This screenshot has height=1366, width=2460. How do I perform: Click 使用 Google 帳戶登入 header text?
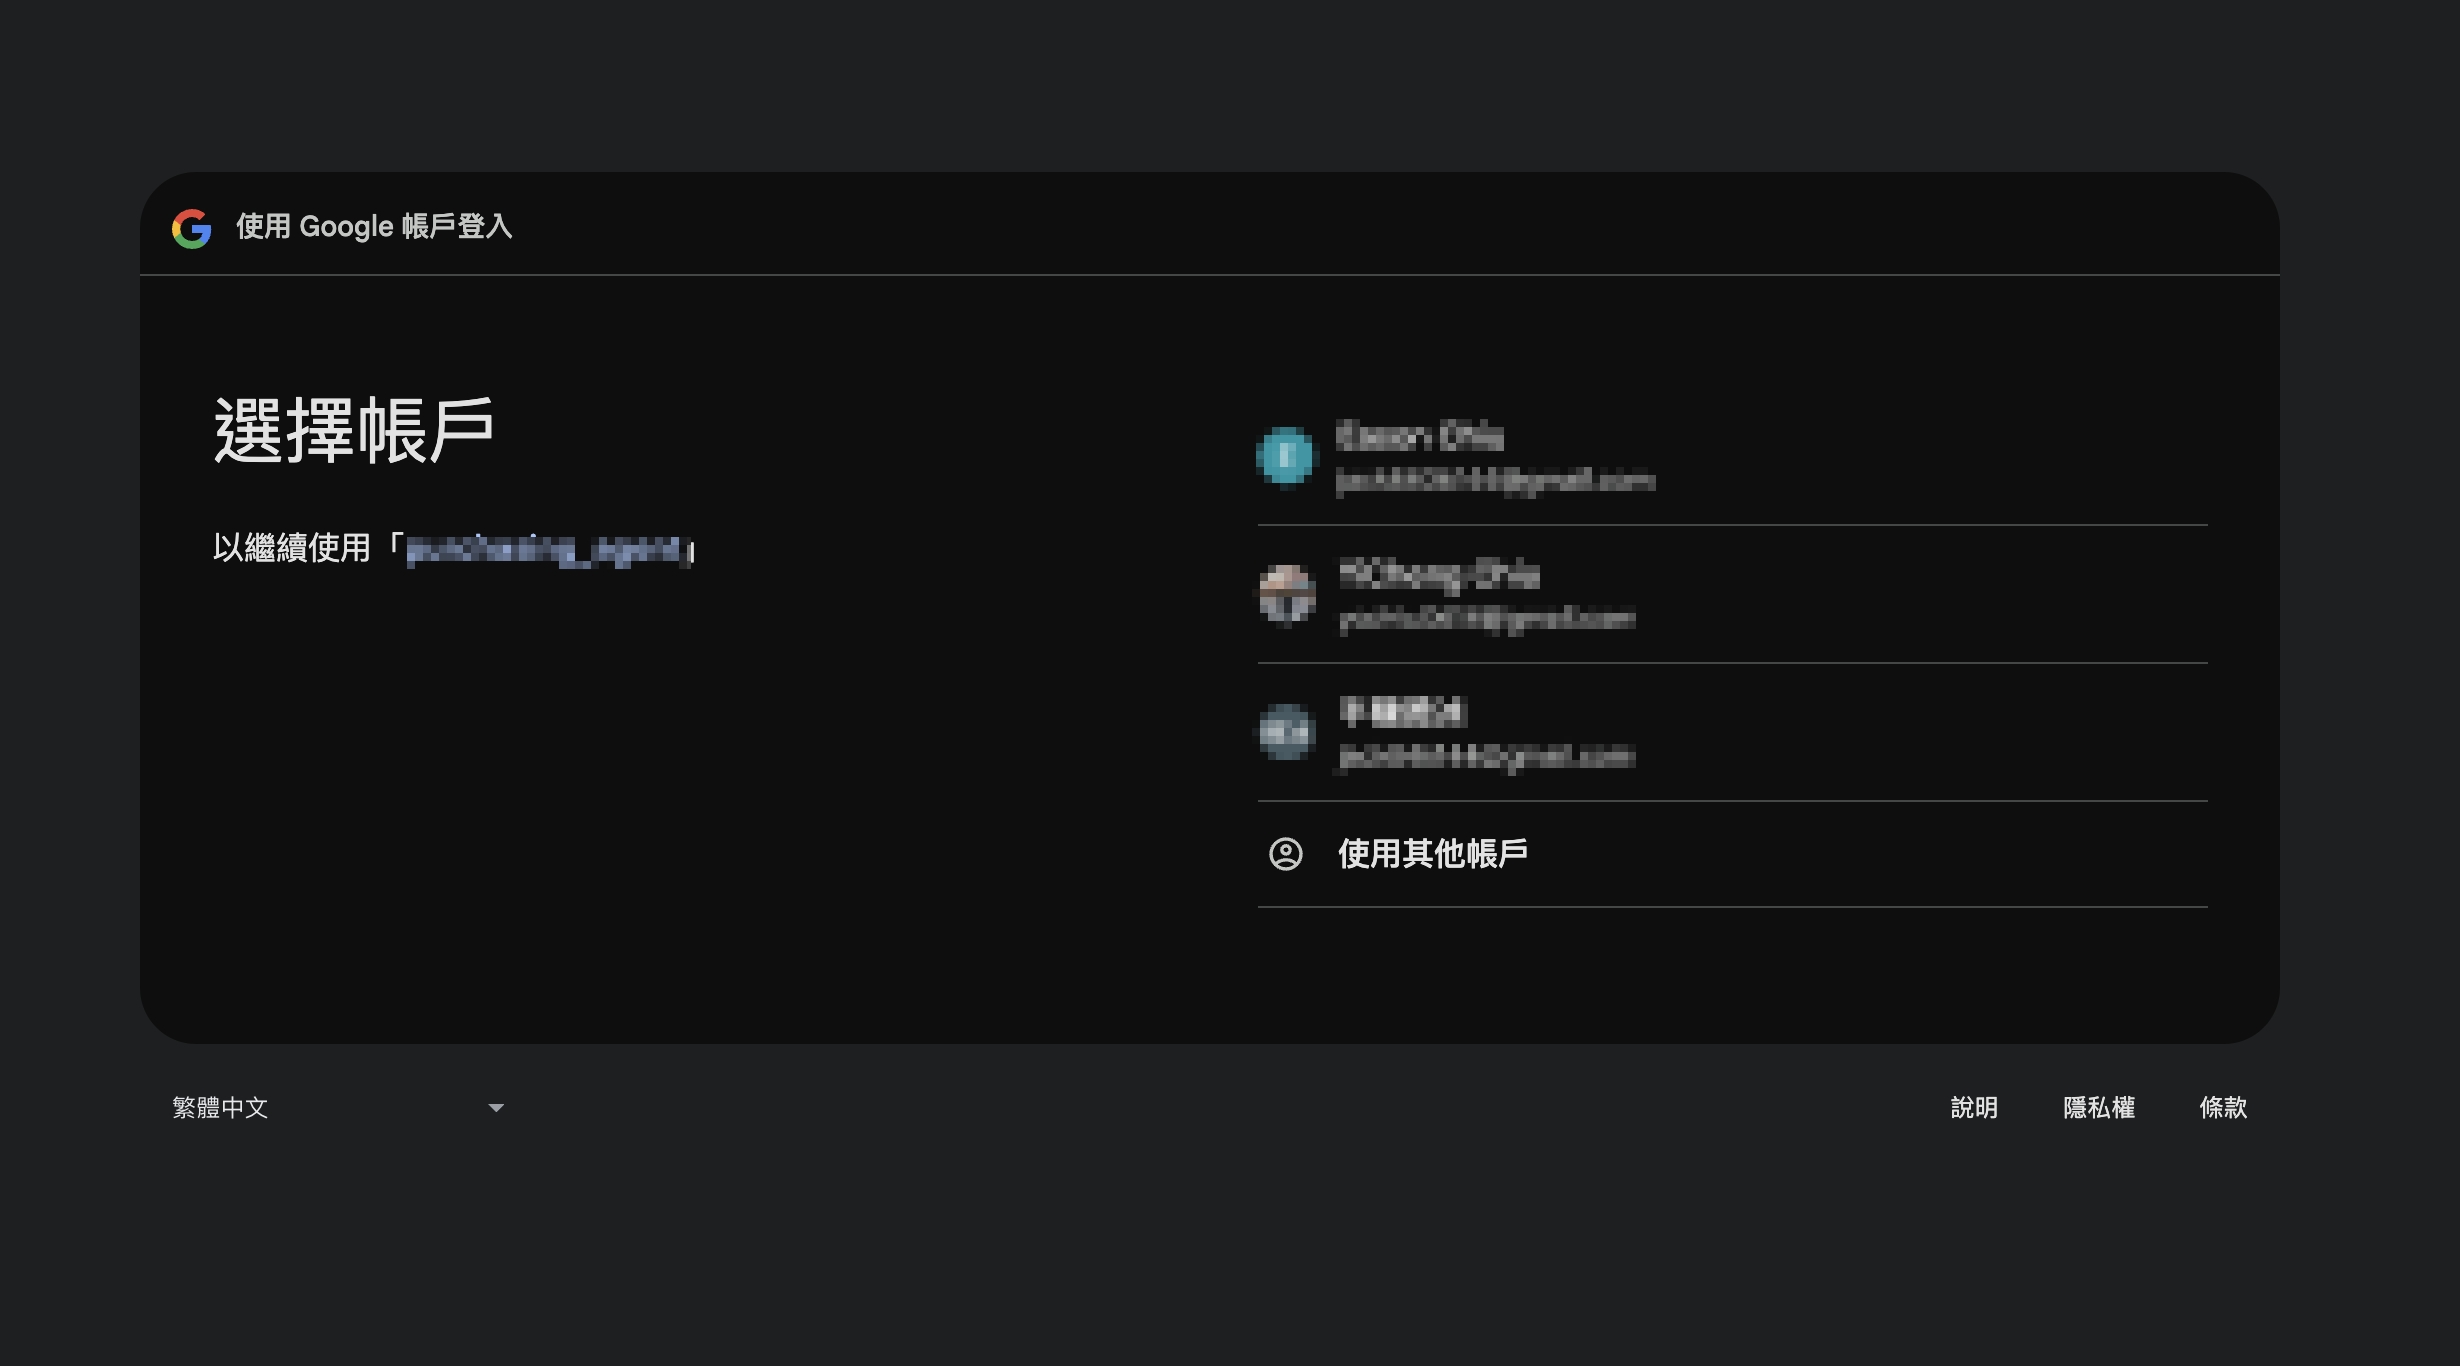click(x=374, y=227)
